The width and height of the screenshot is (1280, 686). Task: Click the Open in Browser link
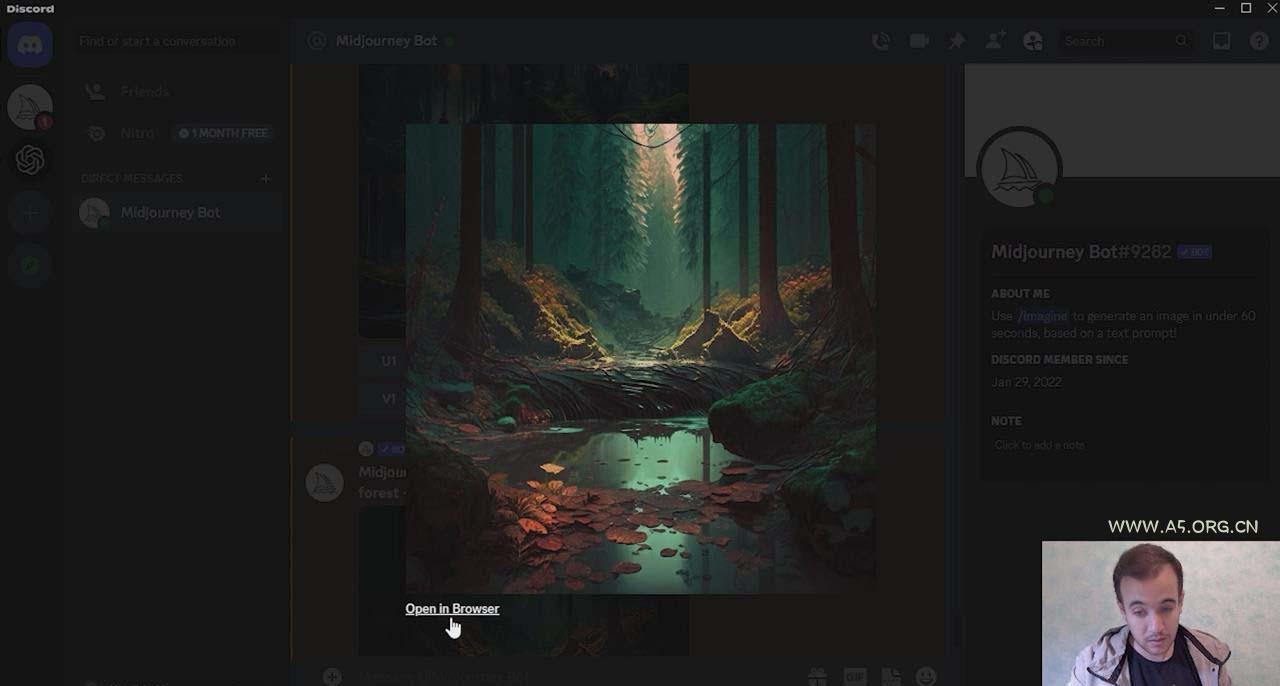pyautogui.click(x=452, y=609)
